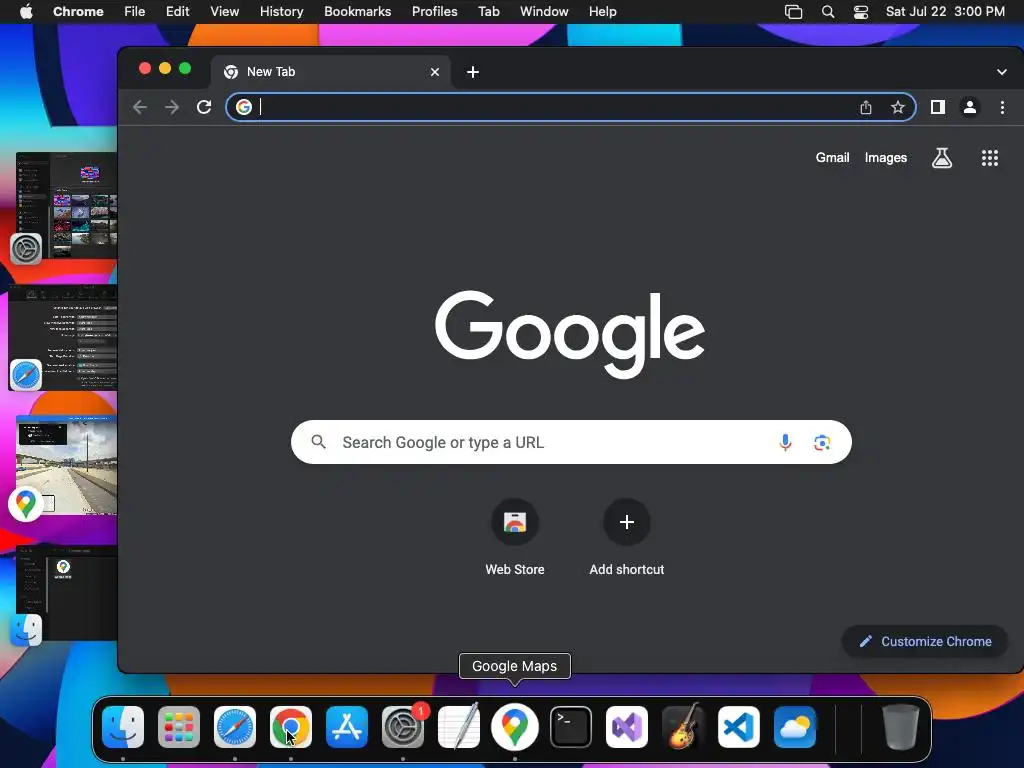Open the Chrome profile avatar menu
Viewport: 1024px width, 768px height.
coord(970,107)
